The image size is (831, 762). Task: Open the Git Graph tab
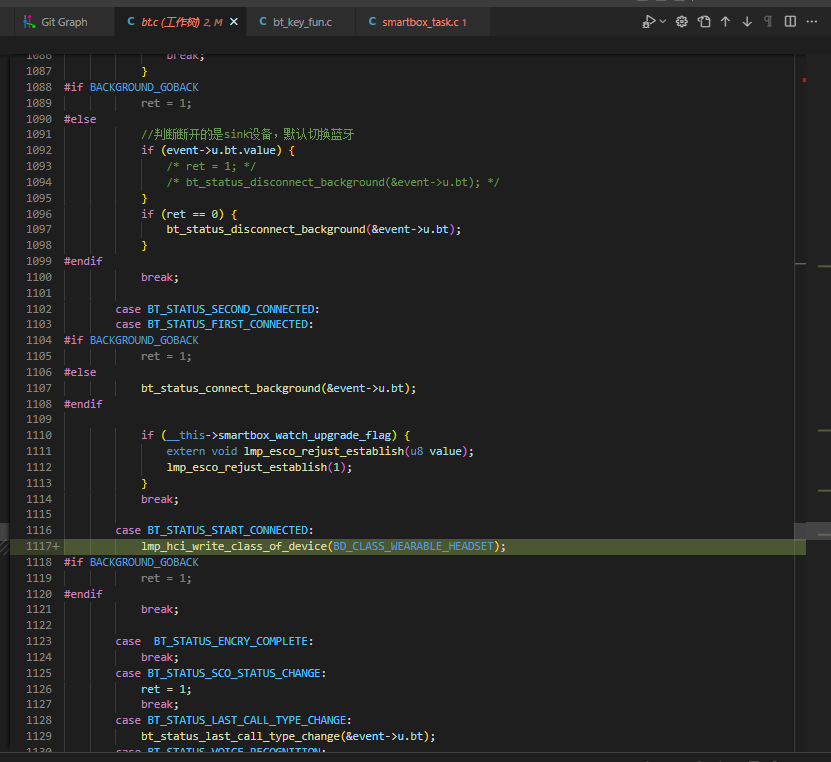pos(56,22)
